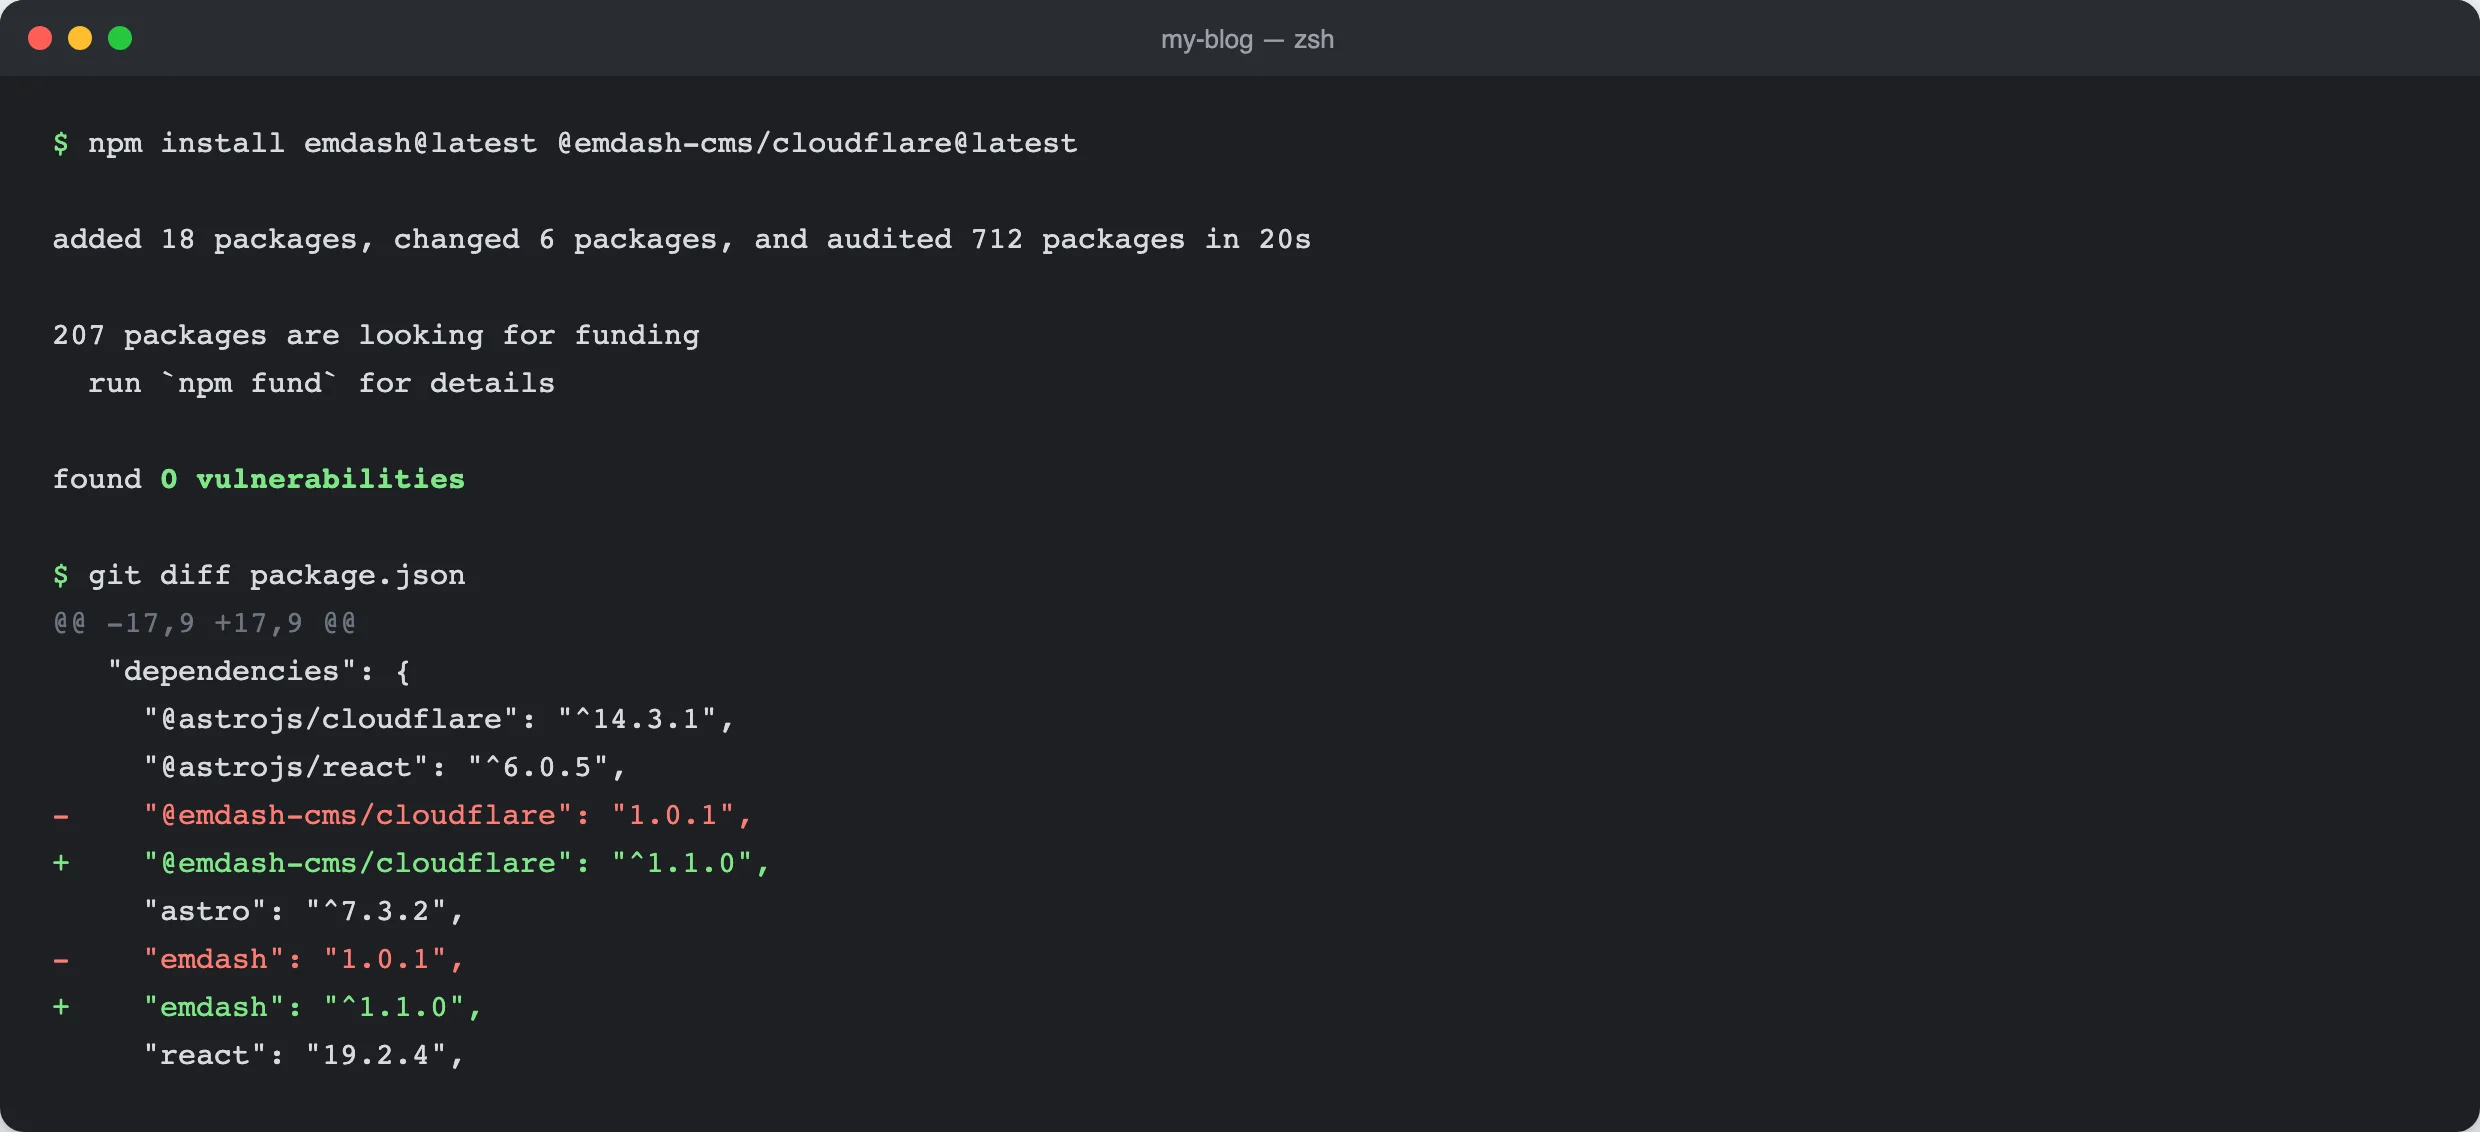Click the green zoom window button

120,38
